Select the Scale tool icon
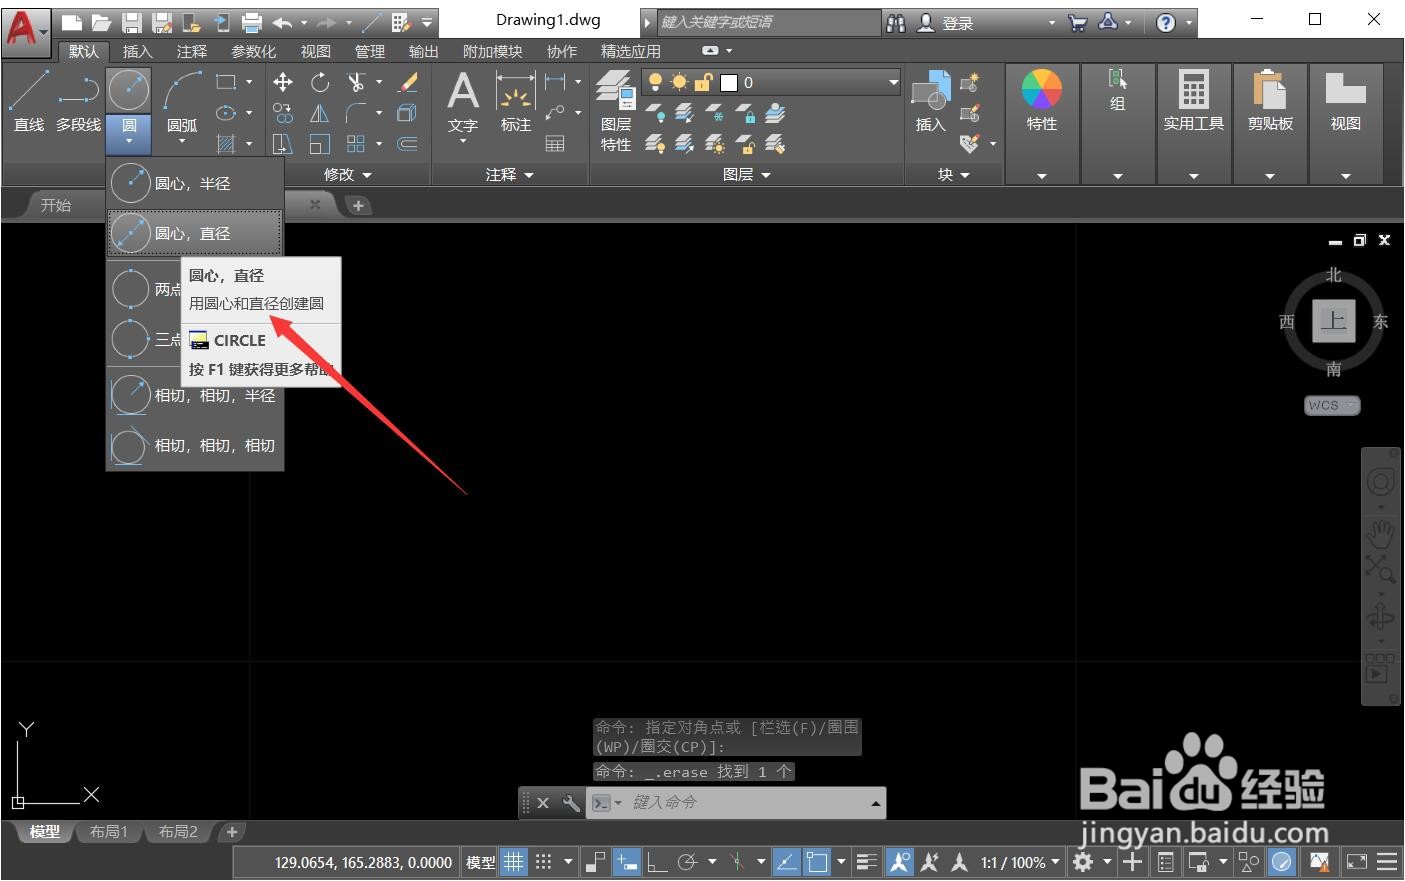 [x=320, y=144]
